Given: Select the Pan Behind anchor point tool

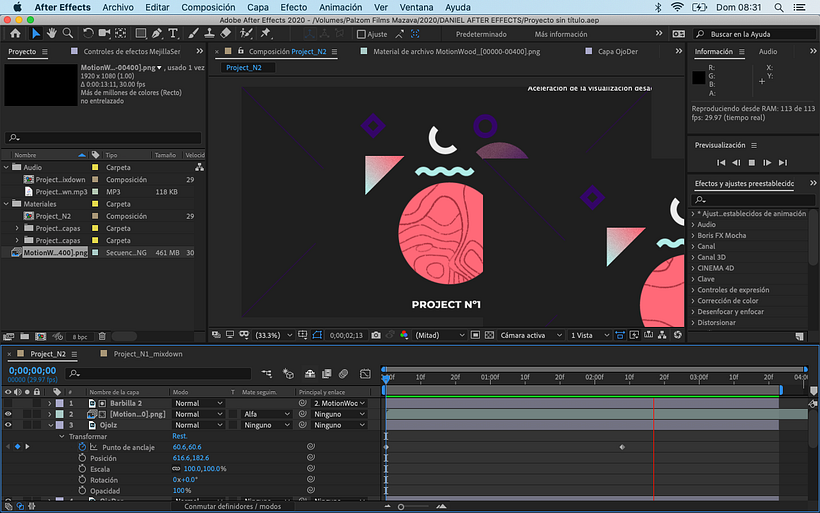Looking at the screenshot, I should 121,33.
